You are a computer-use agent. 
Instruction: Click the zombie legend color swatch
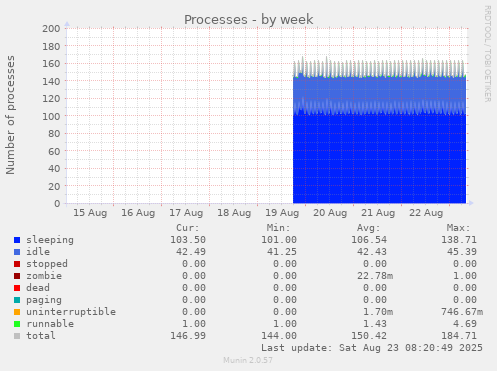click(x=17, y=276)
